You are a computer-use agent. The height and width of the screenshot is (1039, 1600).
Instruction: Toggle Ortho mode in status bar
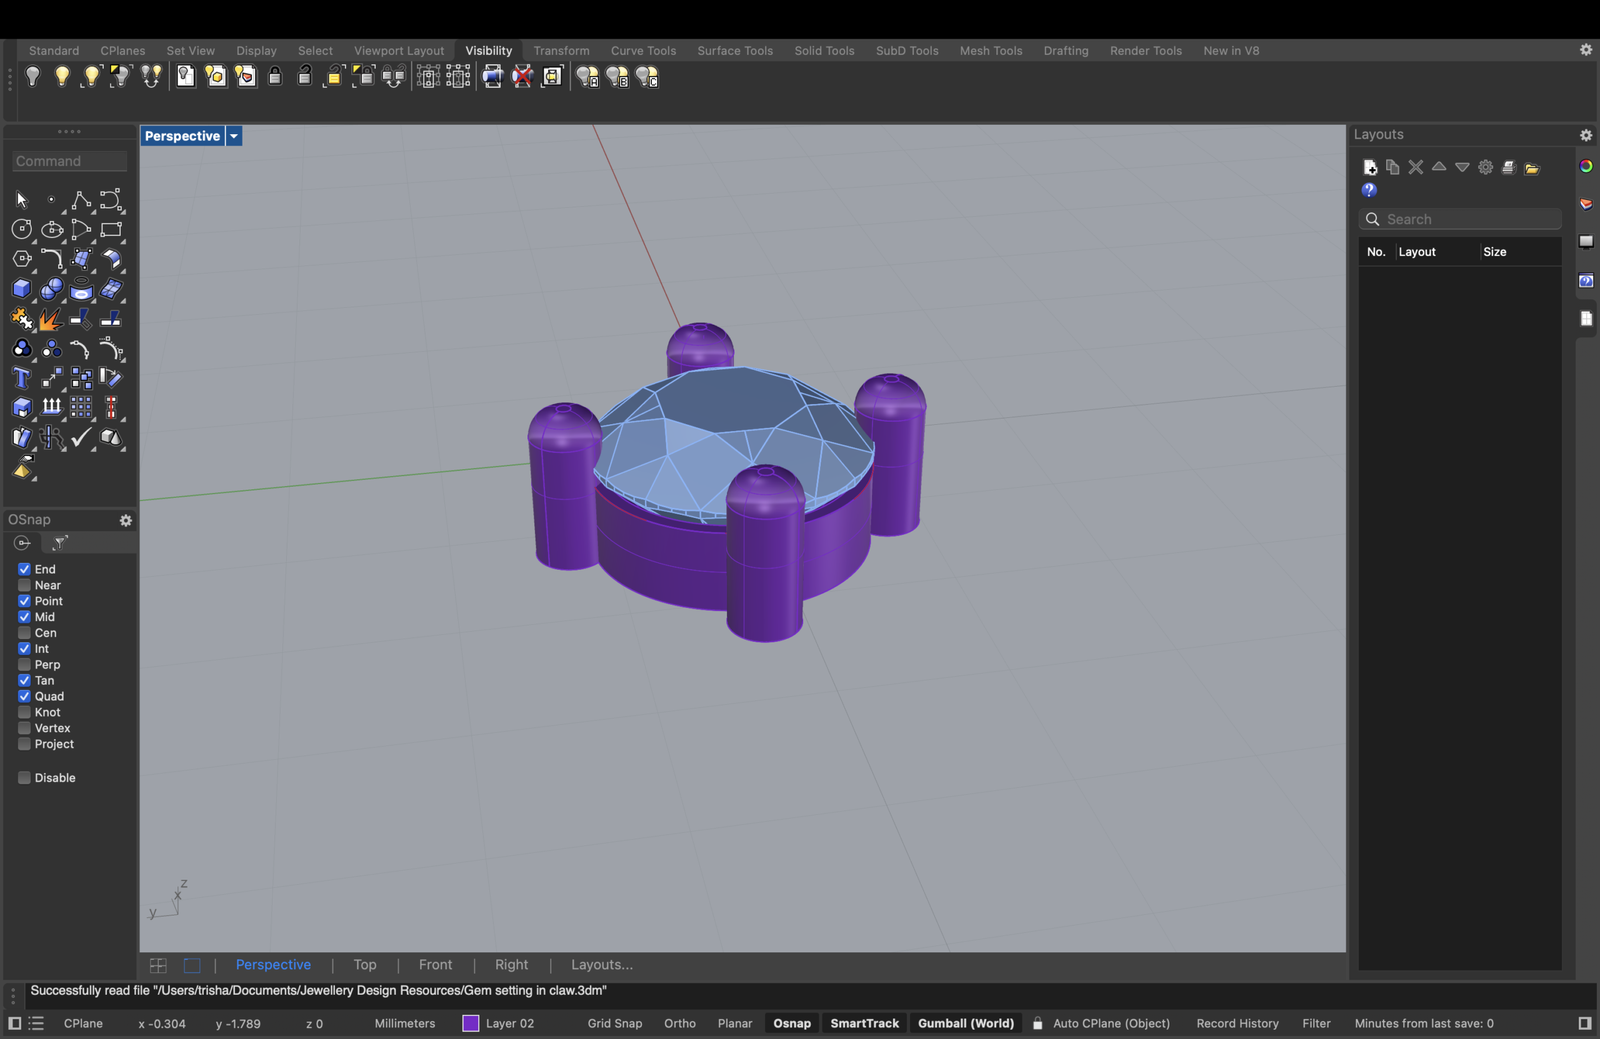click(680, 1023)
